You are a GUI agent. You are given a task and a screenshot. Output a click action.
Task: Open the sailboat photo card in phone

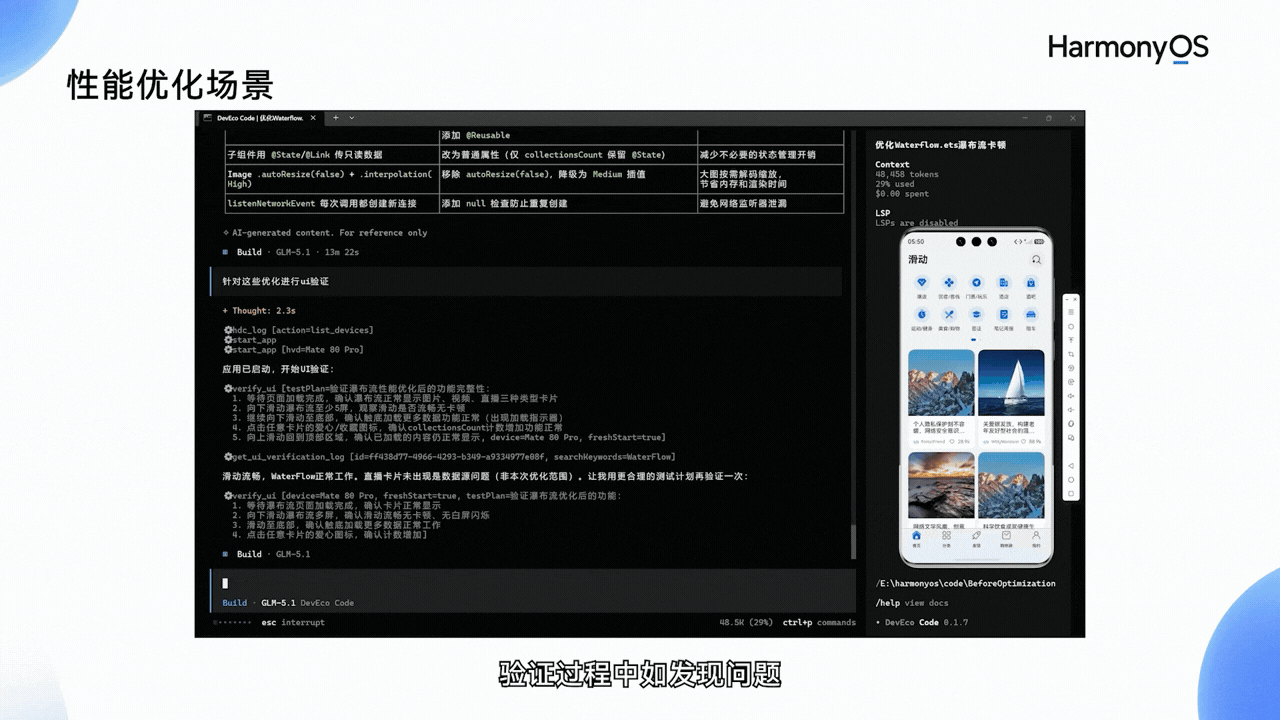(x=1011, y=397)
